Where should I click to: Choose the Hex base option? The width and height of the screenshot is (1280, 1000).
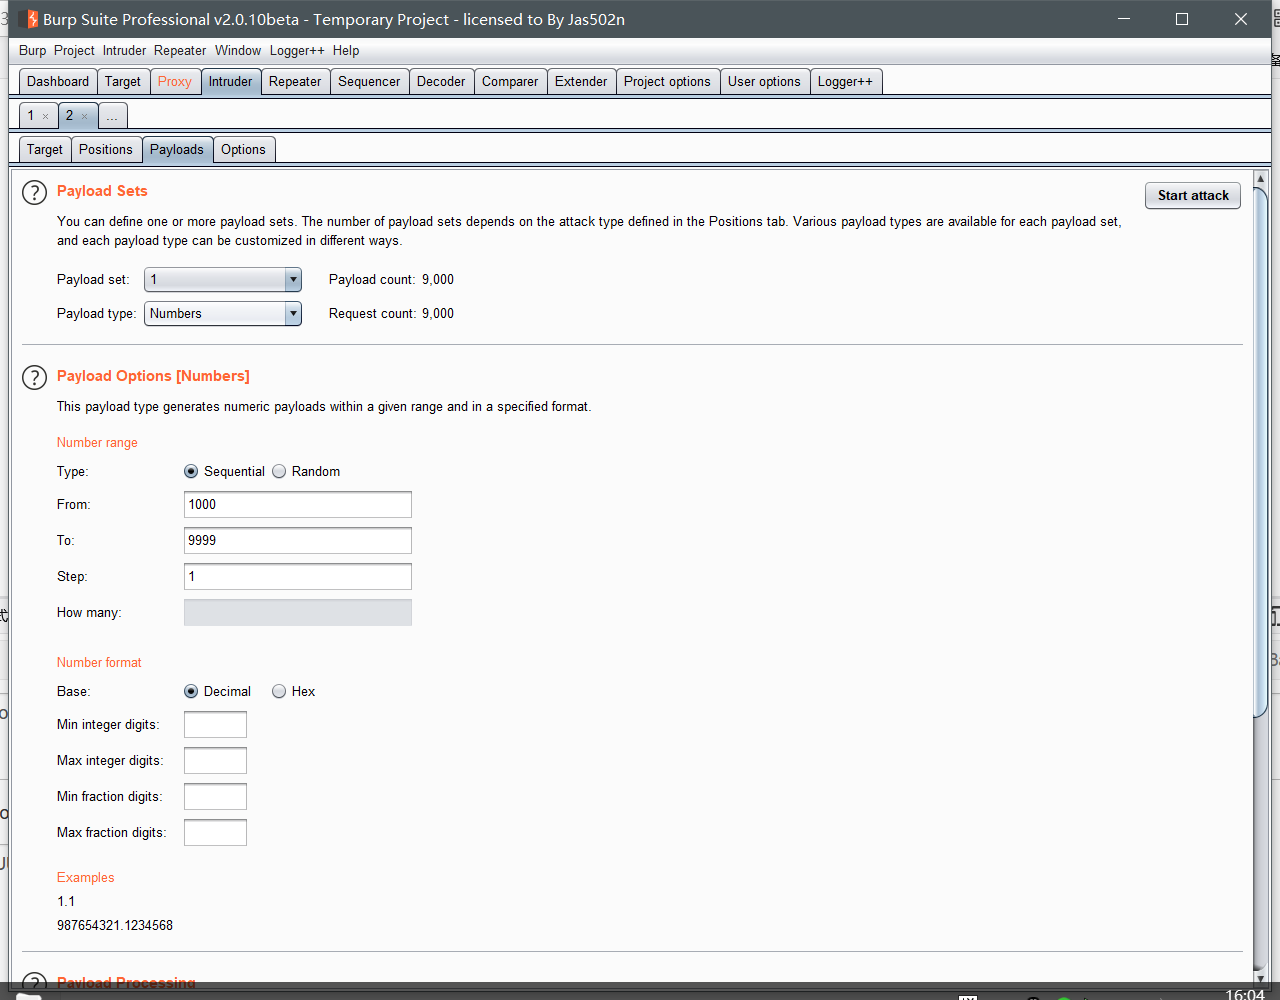tap(279, 691)
